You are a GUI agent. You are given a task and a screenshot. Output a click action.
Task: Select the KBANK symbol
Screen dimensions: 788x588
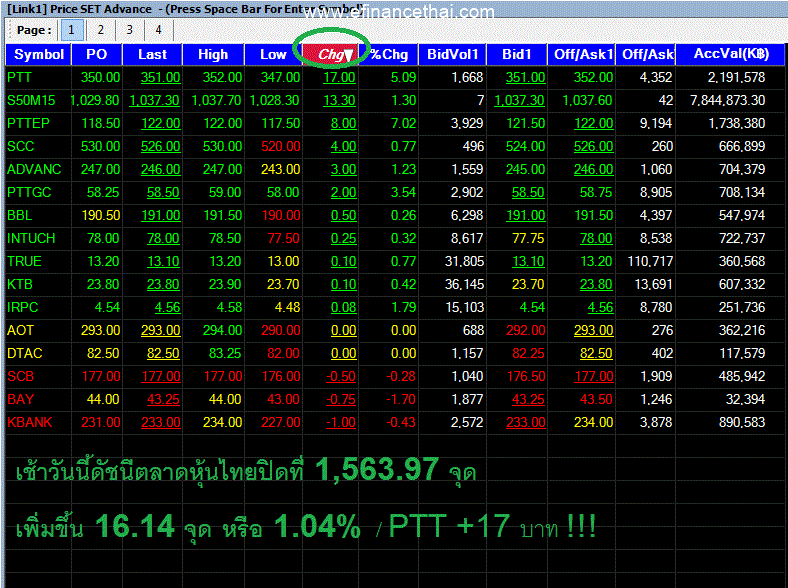tap(30, 423)
